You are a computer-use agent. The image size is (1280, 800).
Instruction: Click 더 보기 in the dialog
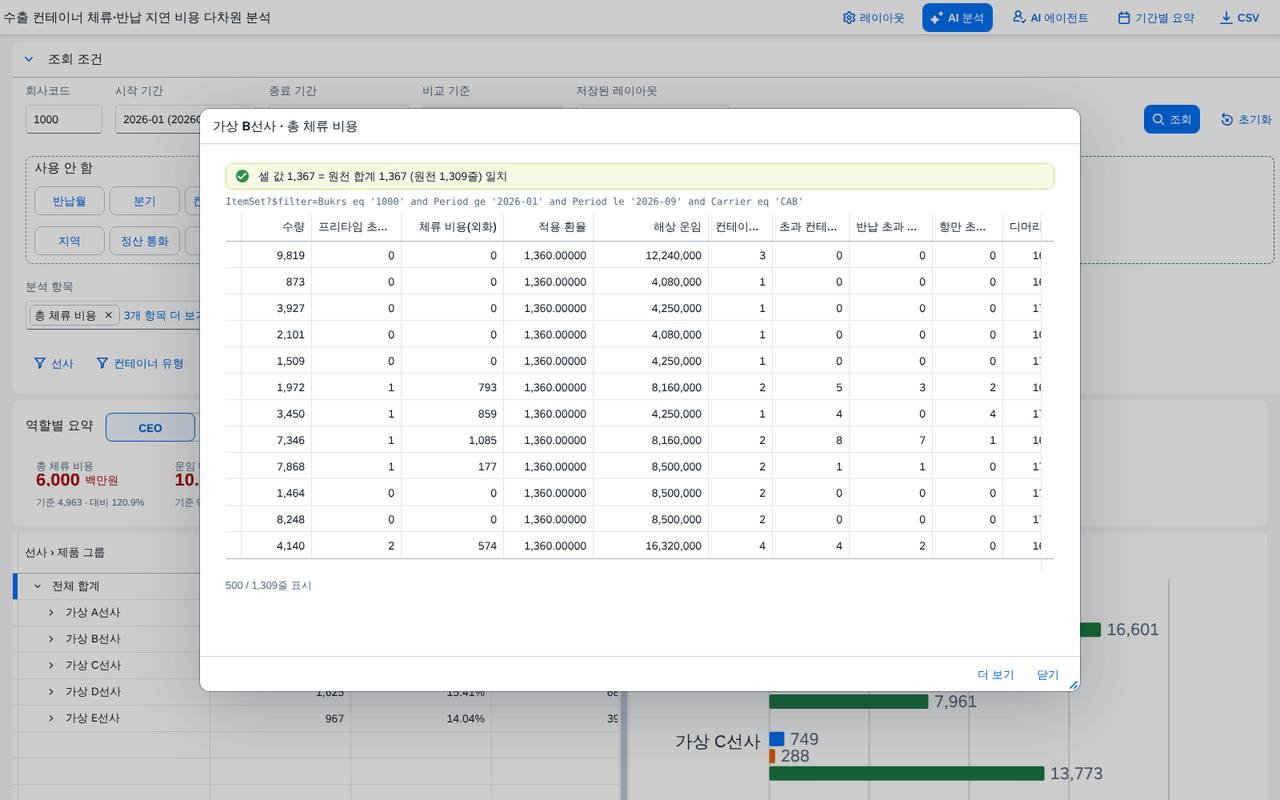(x=996, y=675)
